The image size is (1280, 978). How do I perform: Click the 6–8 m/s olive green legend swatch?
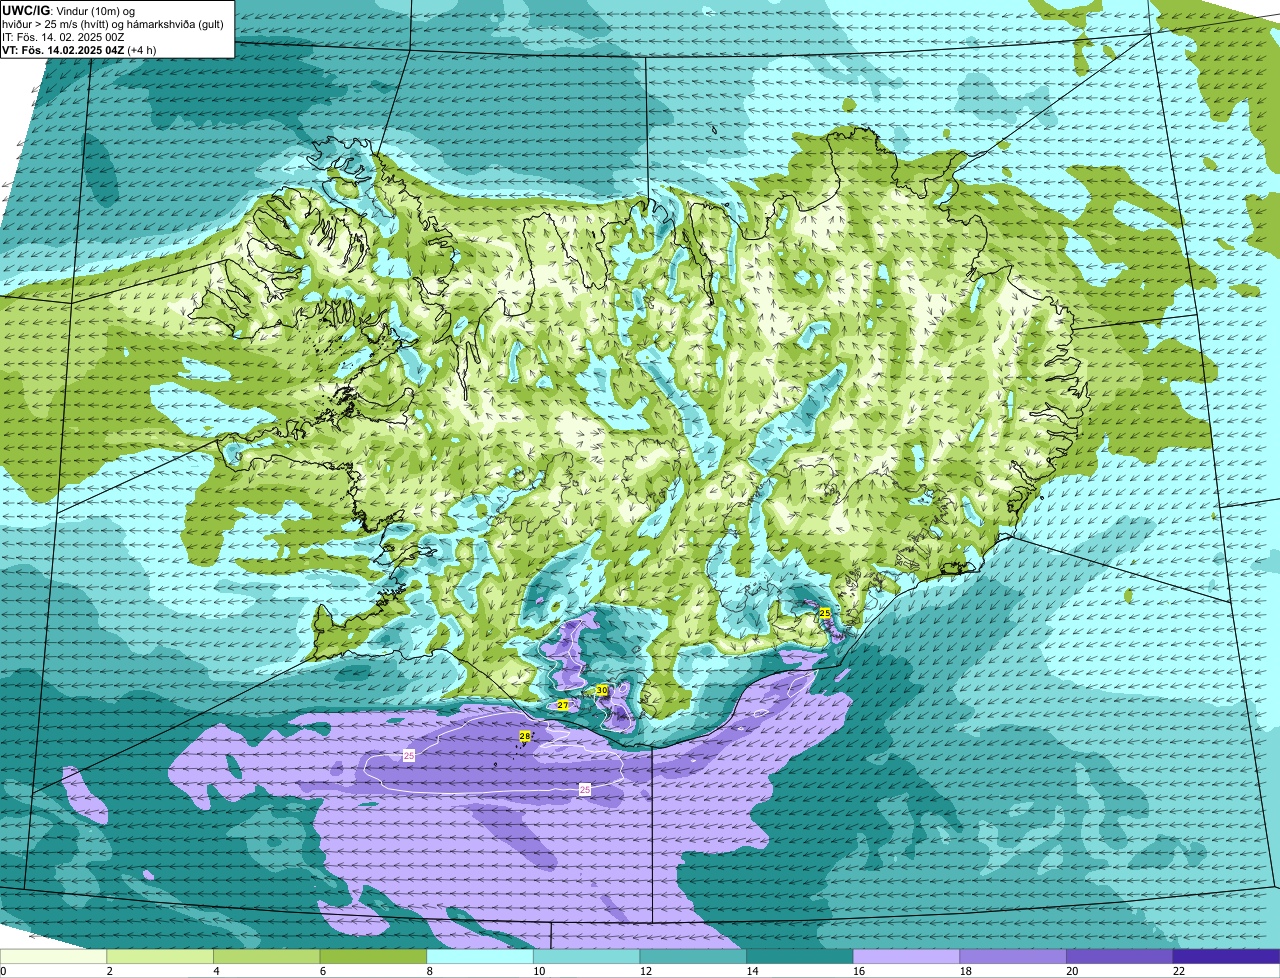coord(373,956)
